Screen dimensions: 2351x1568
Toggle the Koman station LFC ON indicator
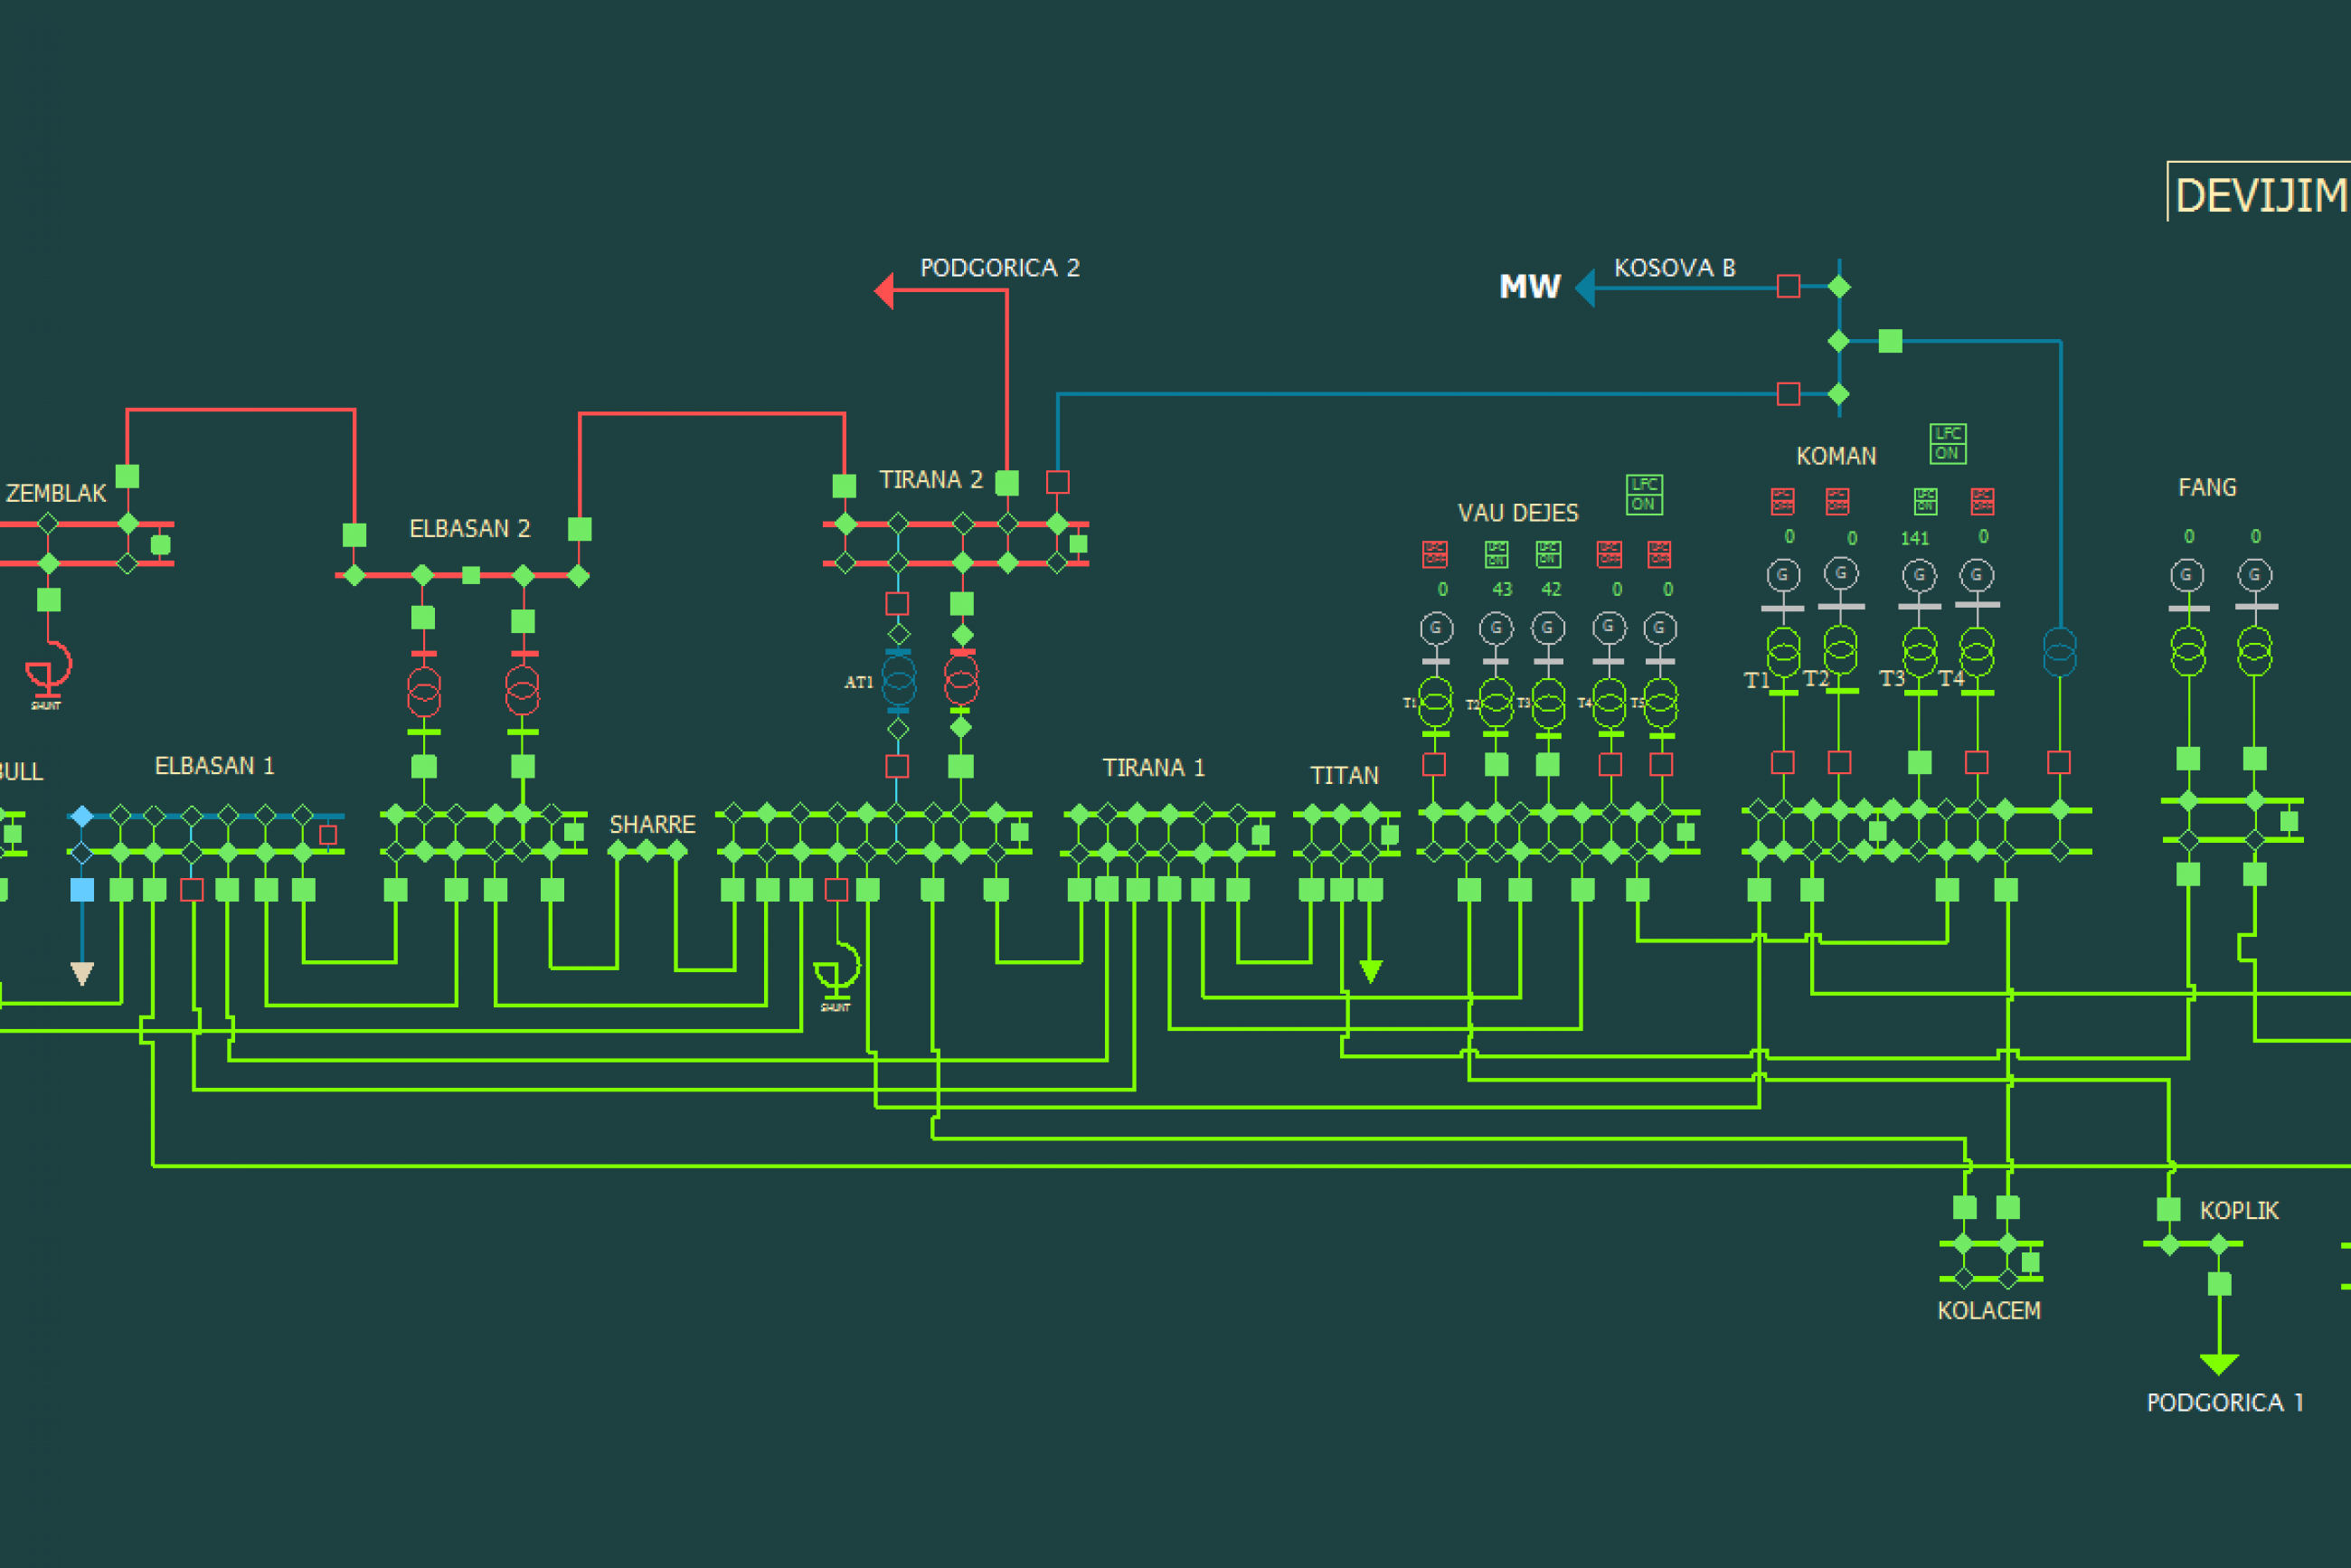[x=1947, y=443]
